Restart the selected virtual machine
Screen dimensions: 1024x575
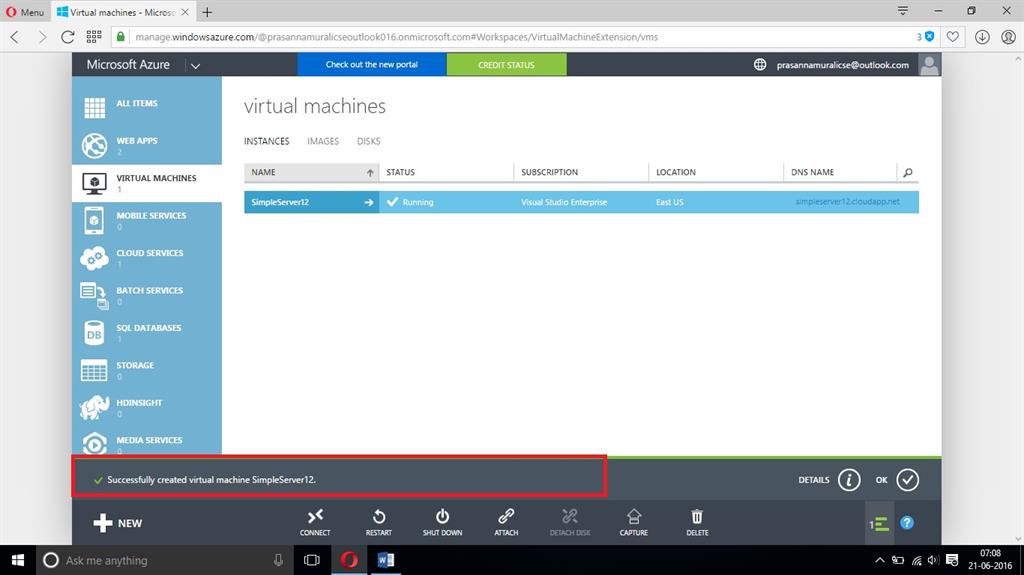pos(379,523)
